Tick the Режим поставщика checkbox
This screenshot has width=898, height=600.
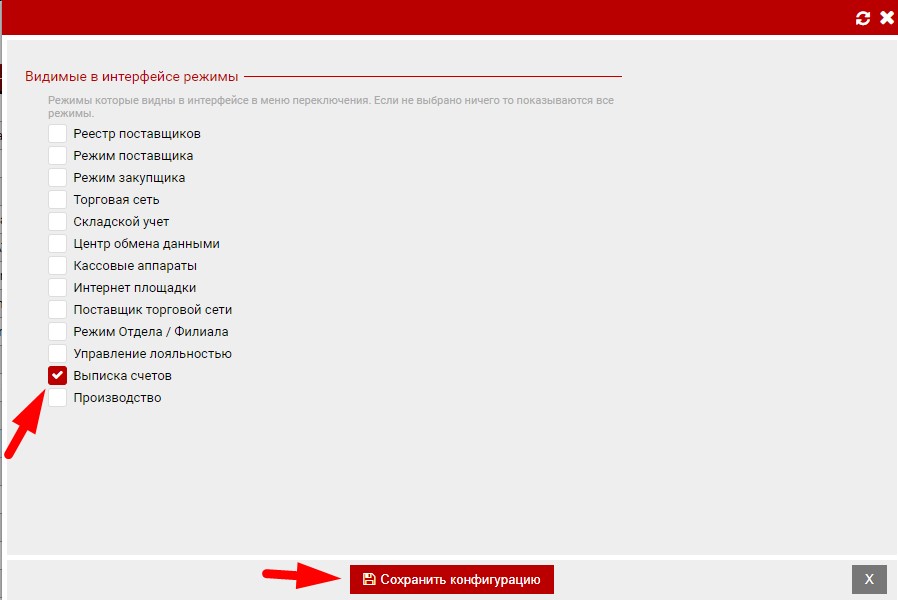click(58, 155)
